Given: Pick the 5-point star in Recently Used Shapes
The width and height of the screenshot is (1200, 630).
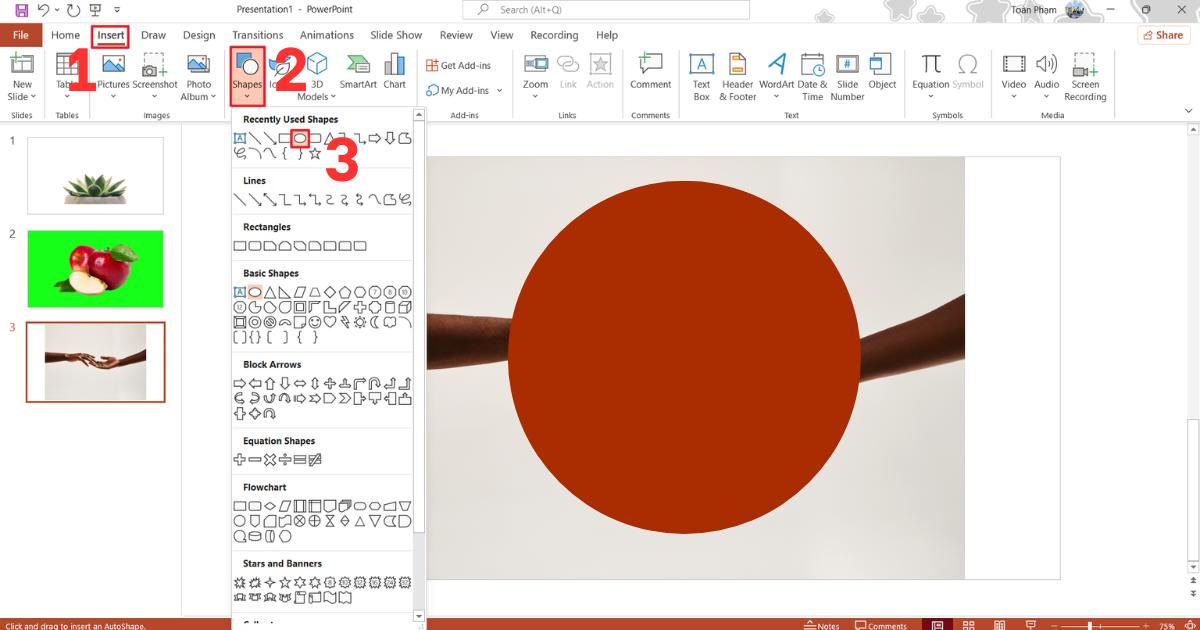Looking at the screenshot, I should pyautogui.click(x=315, y=153).
